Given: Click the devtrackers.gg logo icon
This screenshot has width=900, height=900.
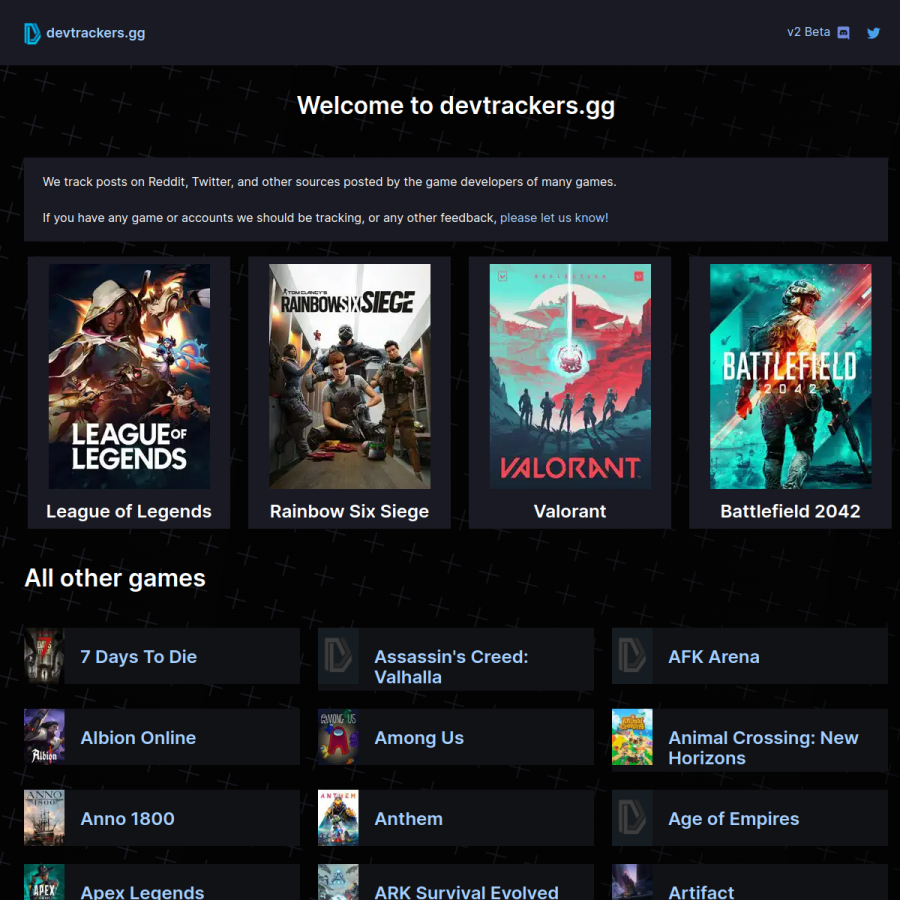Looking at the screenshot, I should point(32,33).
